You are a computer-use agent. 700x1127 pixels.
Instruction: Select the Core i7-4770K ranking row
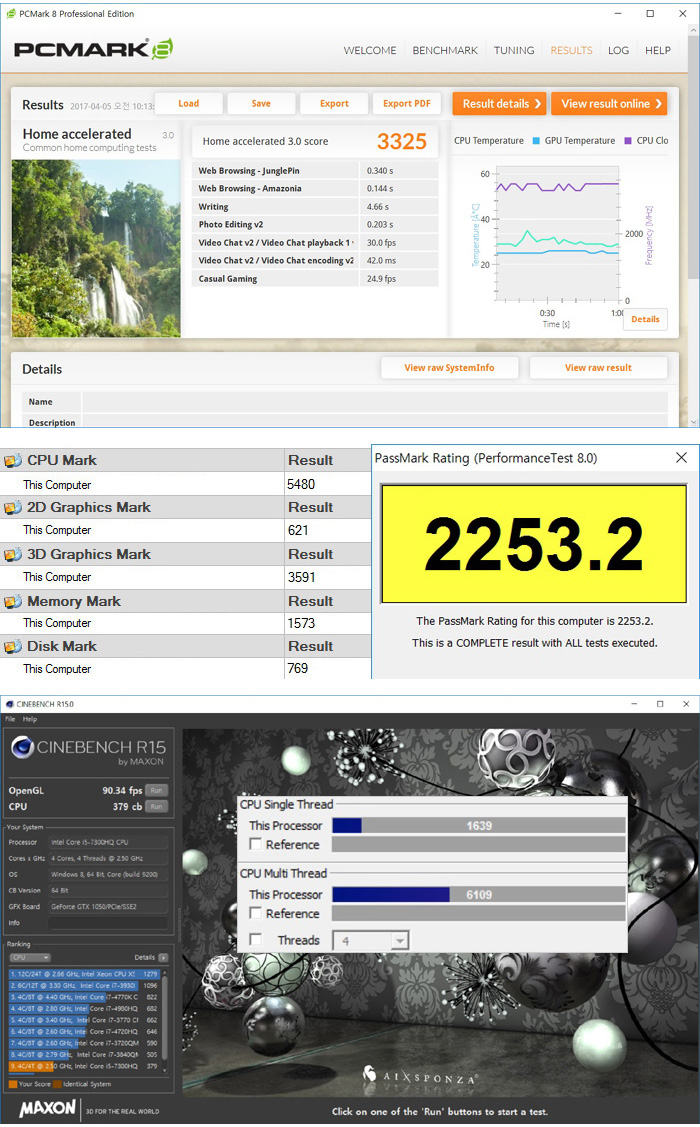pos(84,997)
